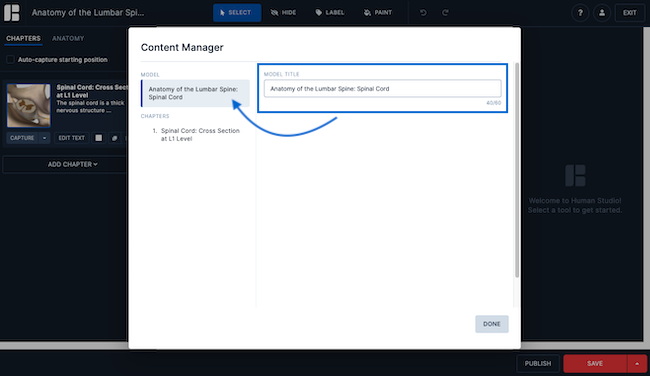Click Done to close Content Manager
Viewport: 650px width, 376px height.
[492, 324]
